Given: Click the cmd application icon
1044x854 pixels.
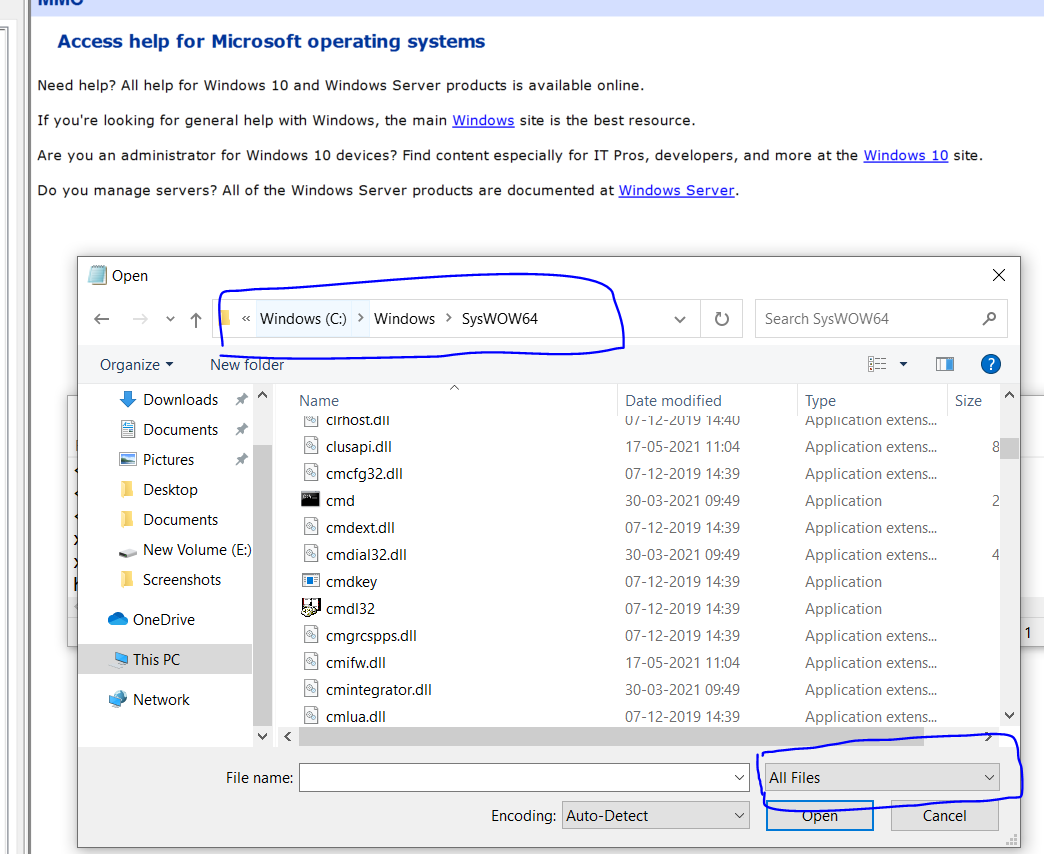Looking at the screenshot, I should coord(310,500).
